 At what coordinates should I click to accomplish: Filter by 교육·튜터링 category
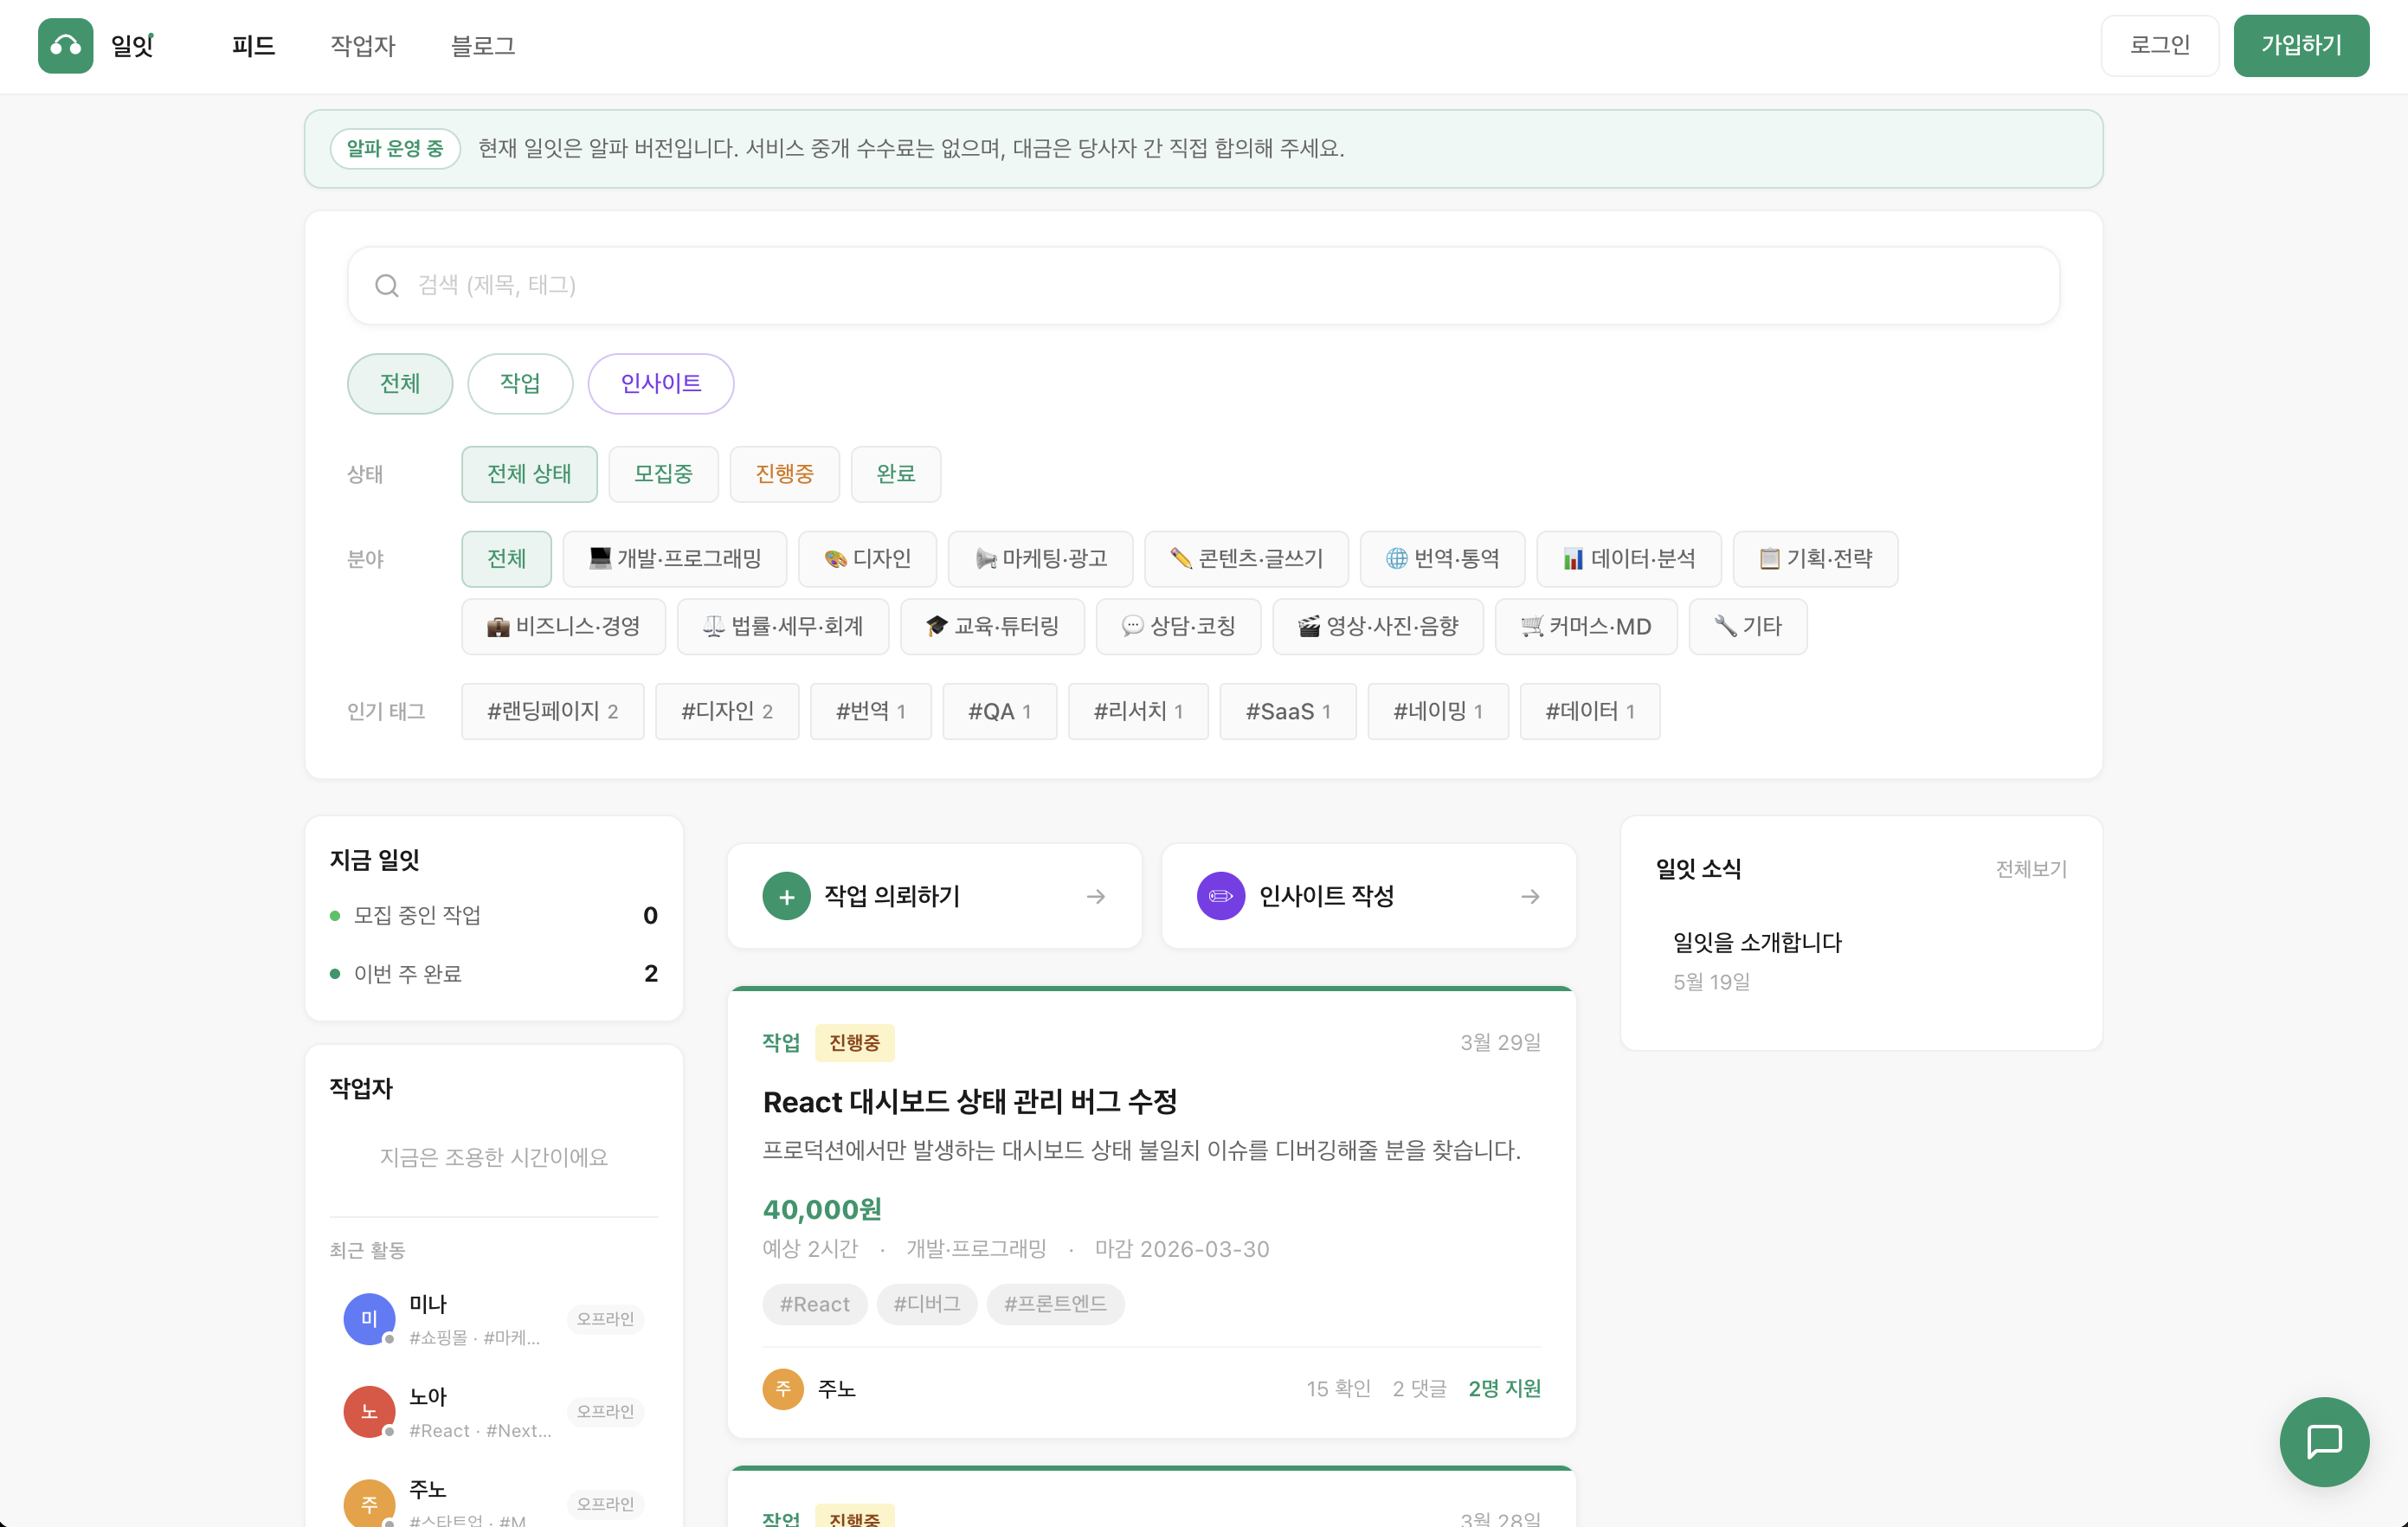tap(992, 627)
